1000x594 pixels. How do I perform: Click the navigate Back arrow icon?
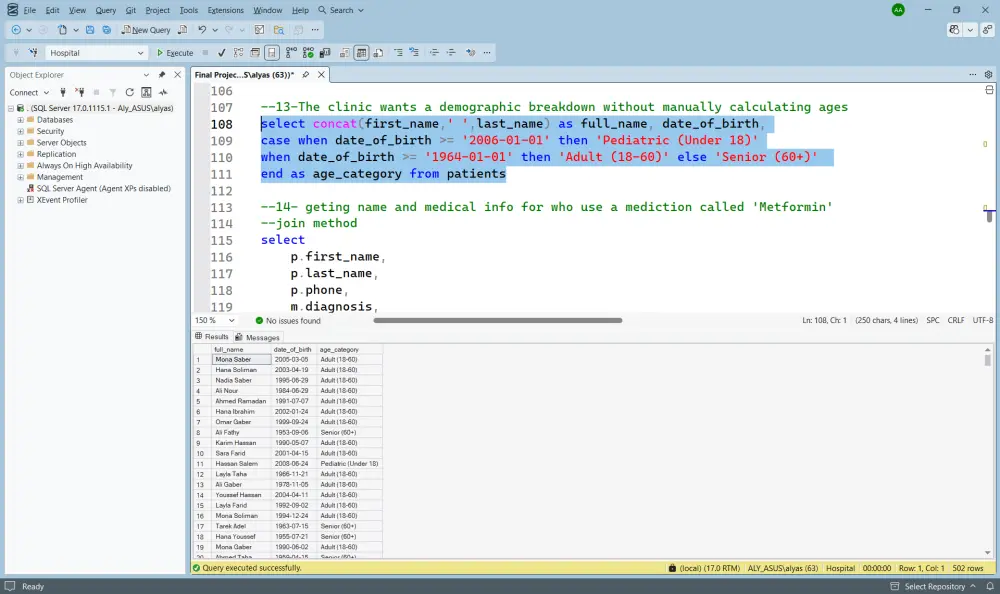point(16,30)
